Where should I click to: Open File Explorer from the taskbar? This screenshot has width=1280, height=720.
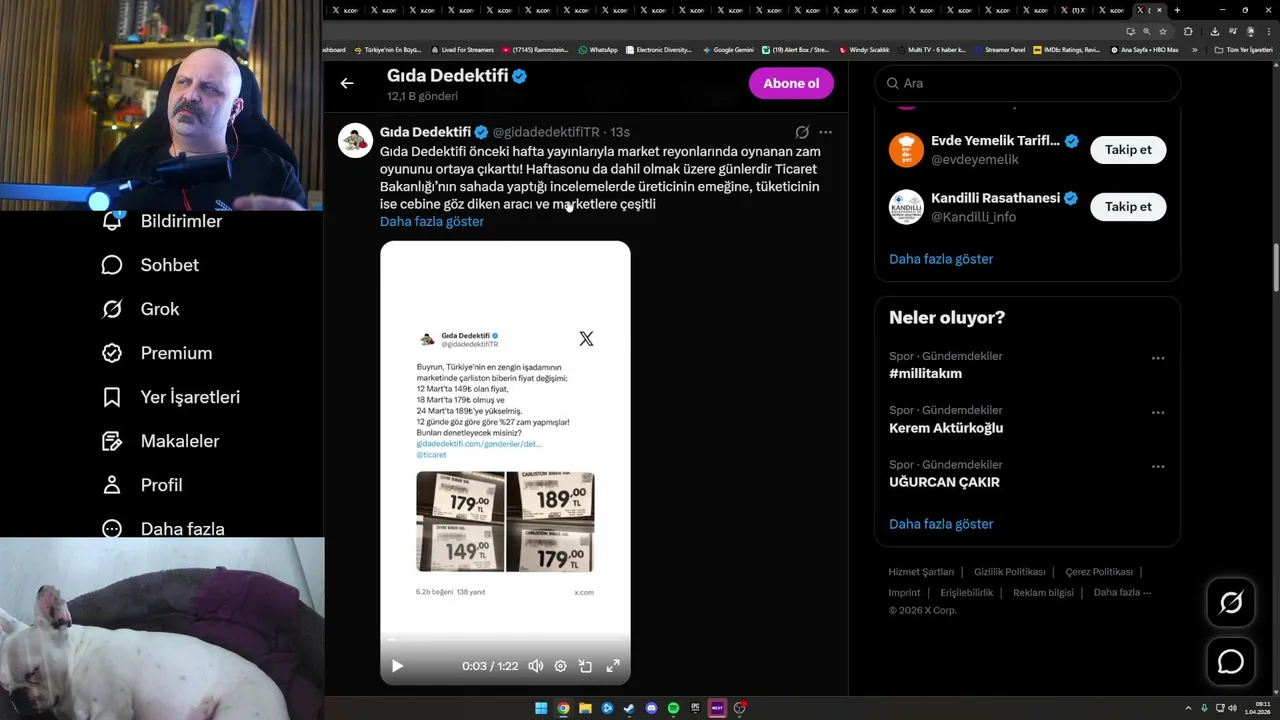click(585, 708)
